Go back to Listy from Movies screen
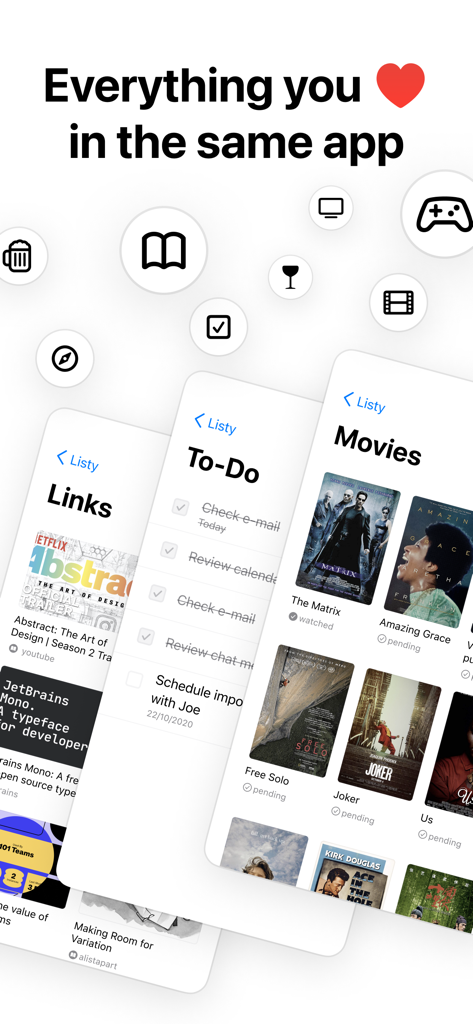The width and height of the screenshot is (473, 1024). [x=364, y=402]
